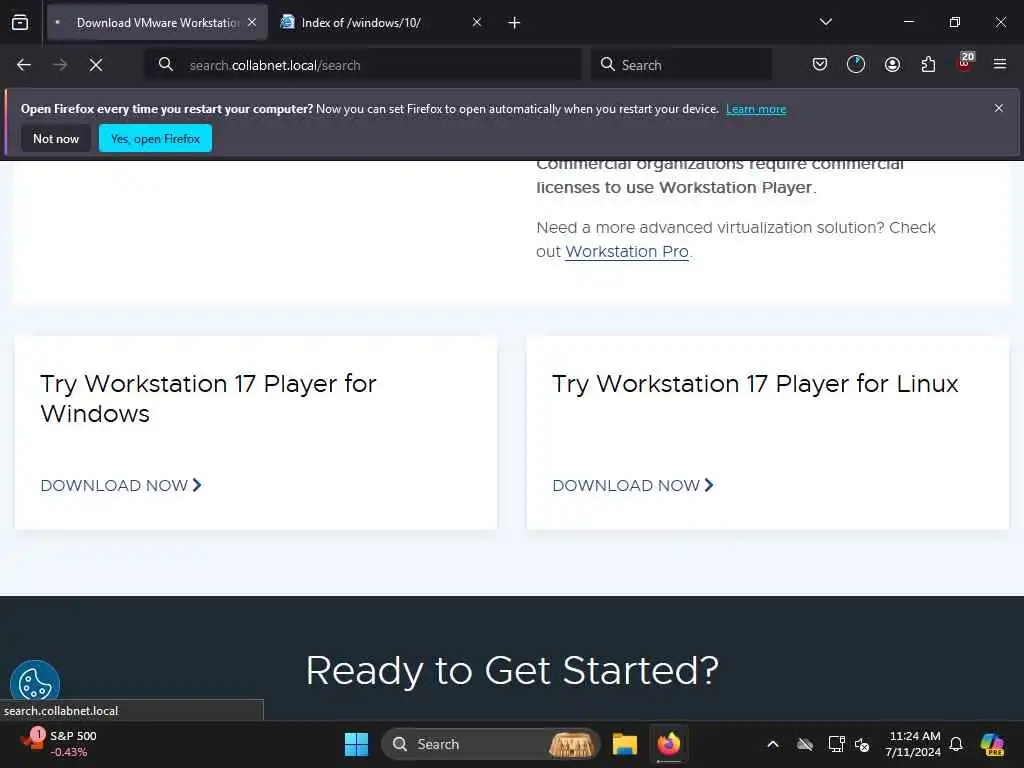The height and width of the screenshot is (768, 1024).
Task: Click the Firefox taskbar icon
Action: 669,744
